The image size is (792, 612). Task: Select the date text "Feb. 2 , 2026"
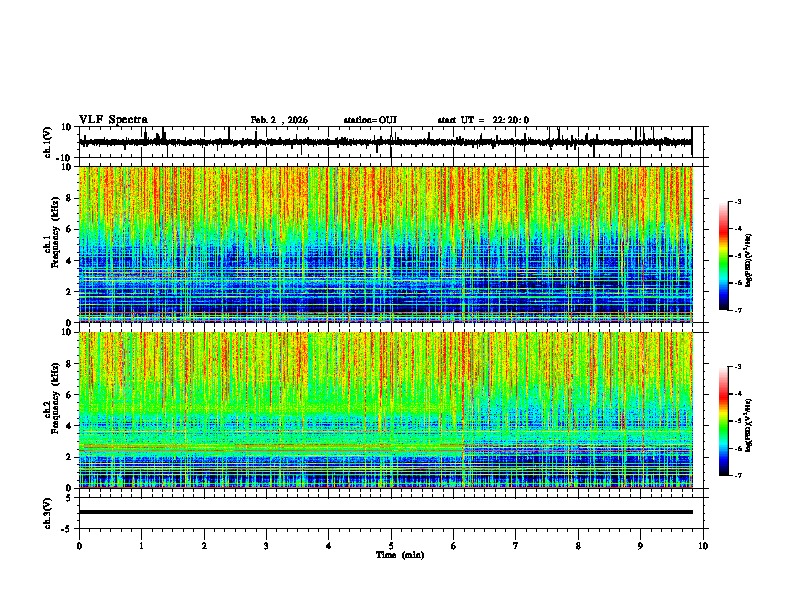pyautogui.click(x=279, y=120)
